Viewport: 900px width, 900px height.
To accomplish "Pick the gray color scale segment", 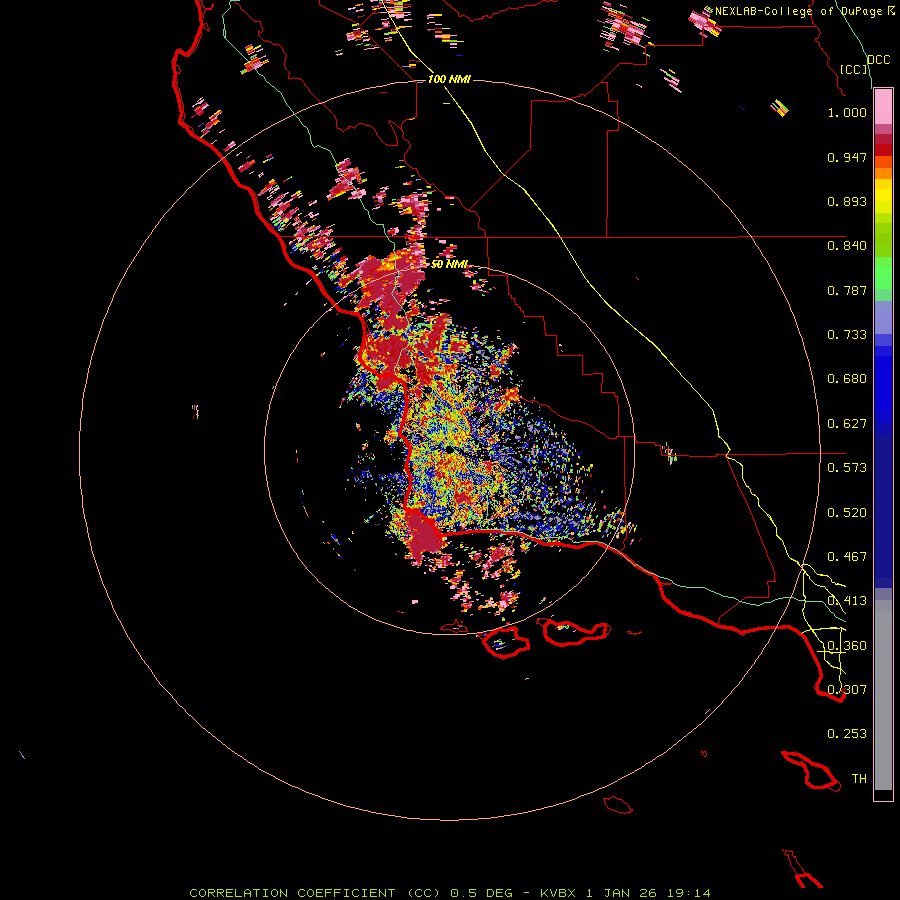I will coord(883,695).
